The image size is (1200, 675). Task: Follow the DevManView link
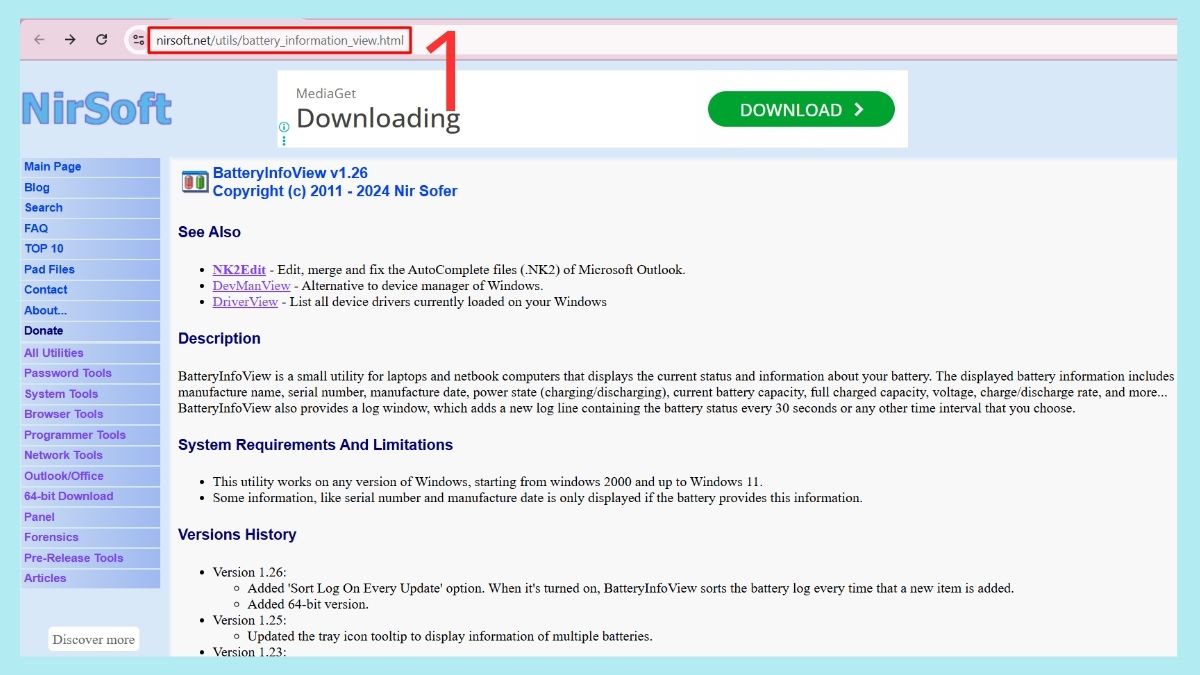pos(251,286)
